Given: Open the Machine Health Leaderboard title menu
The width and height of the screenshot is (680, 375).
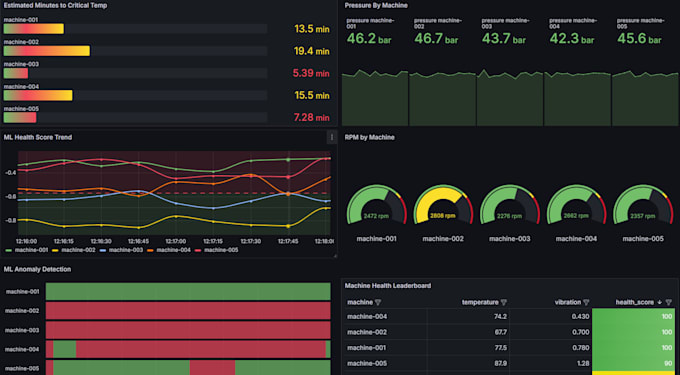Looking at the screenshot, I should click(388, 285).
